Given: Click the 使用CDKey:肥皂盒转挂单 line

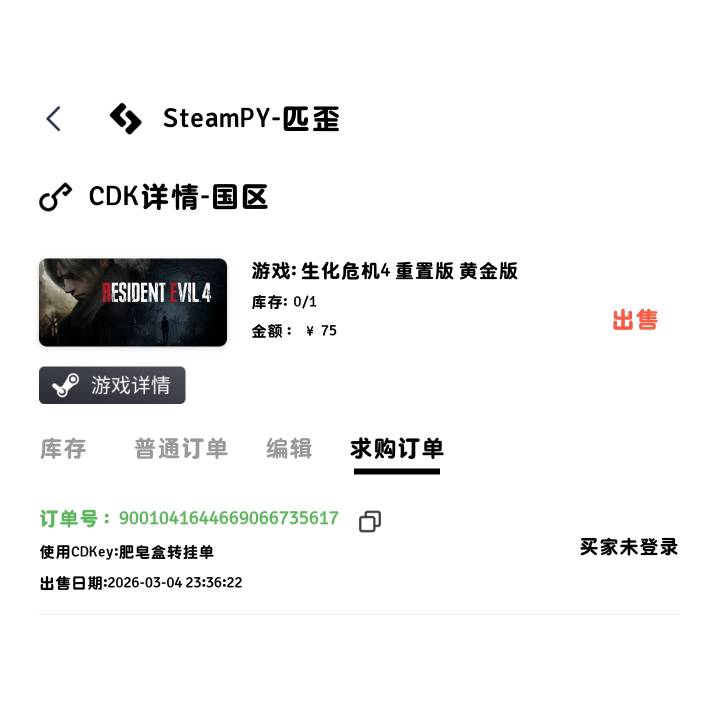Looking at the screenshot, I should pos(127,552).
